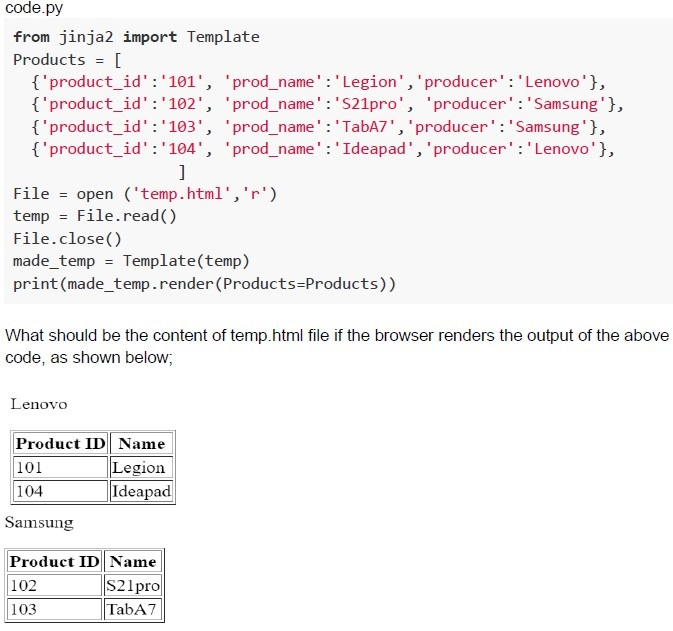The image size is (673, 631).
Task: Click the 'from jinja2 import Template' line
Action: tap(136, 37)
